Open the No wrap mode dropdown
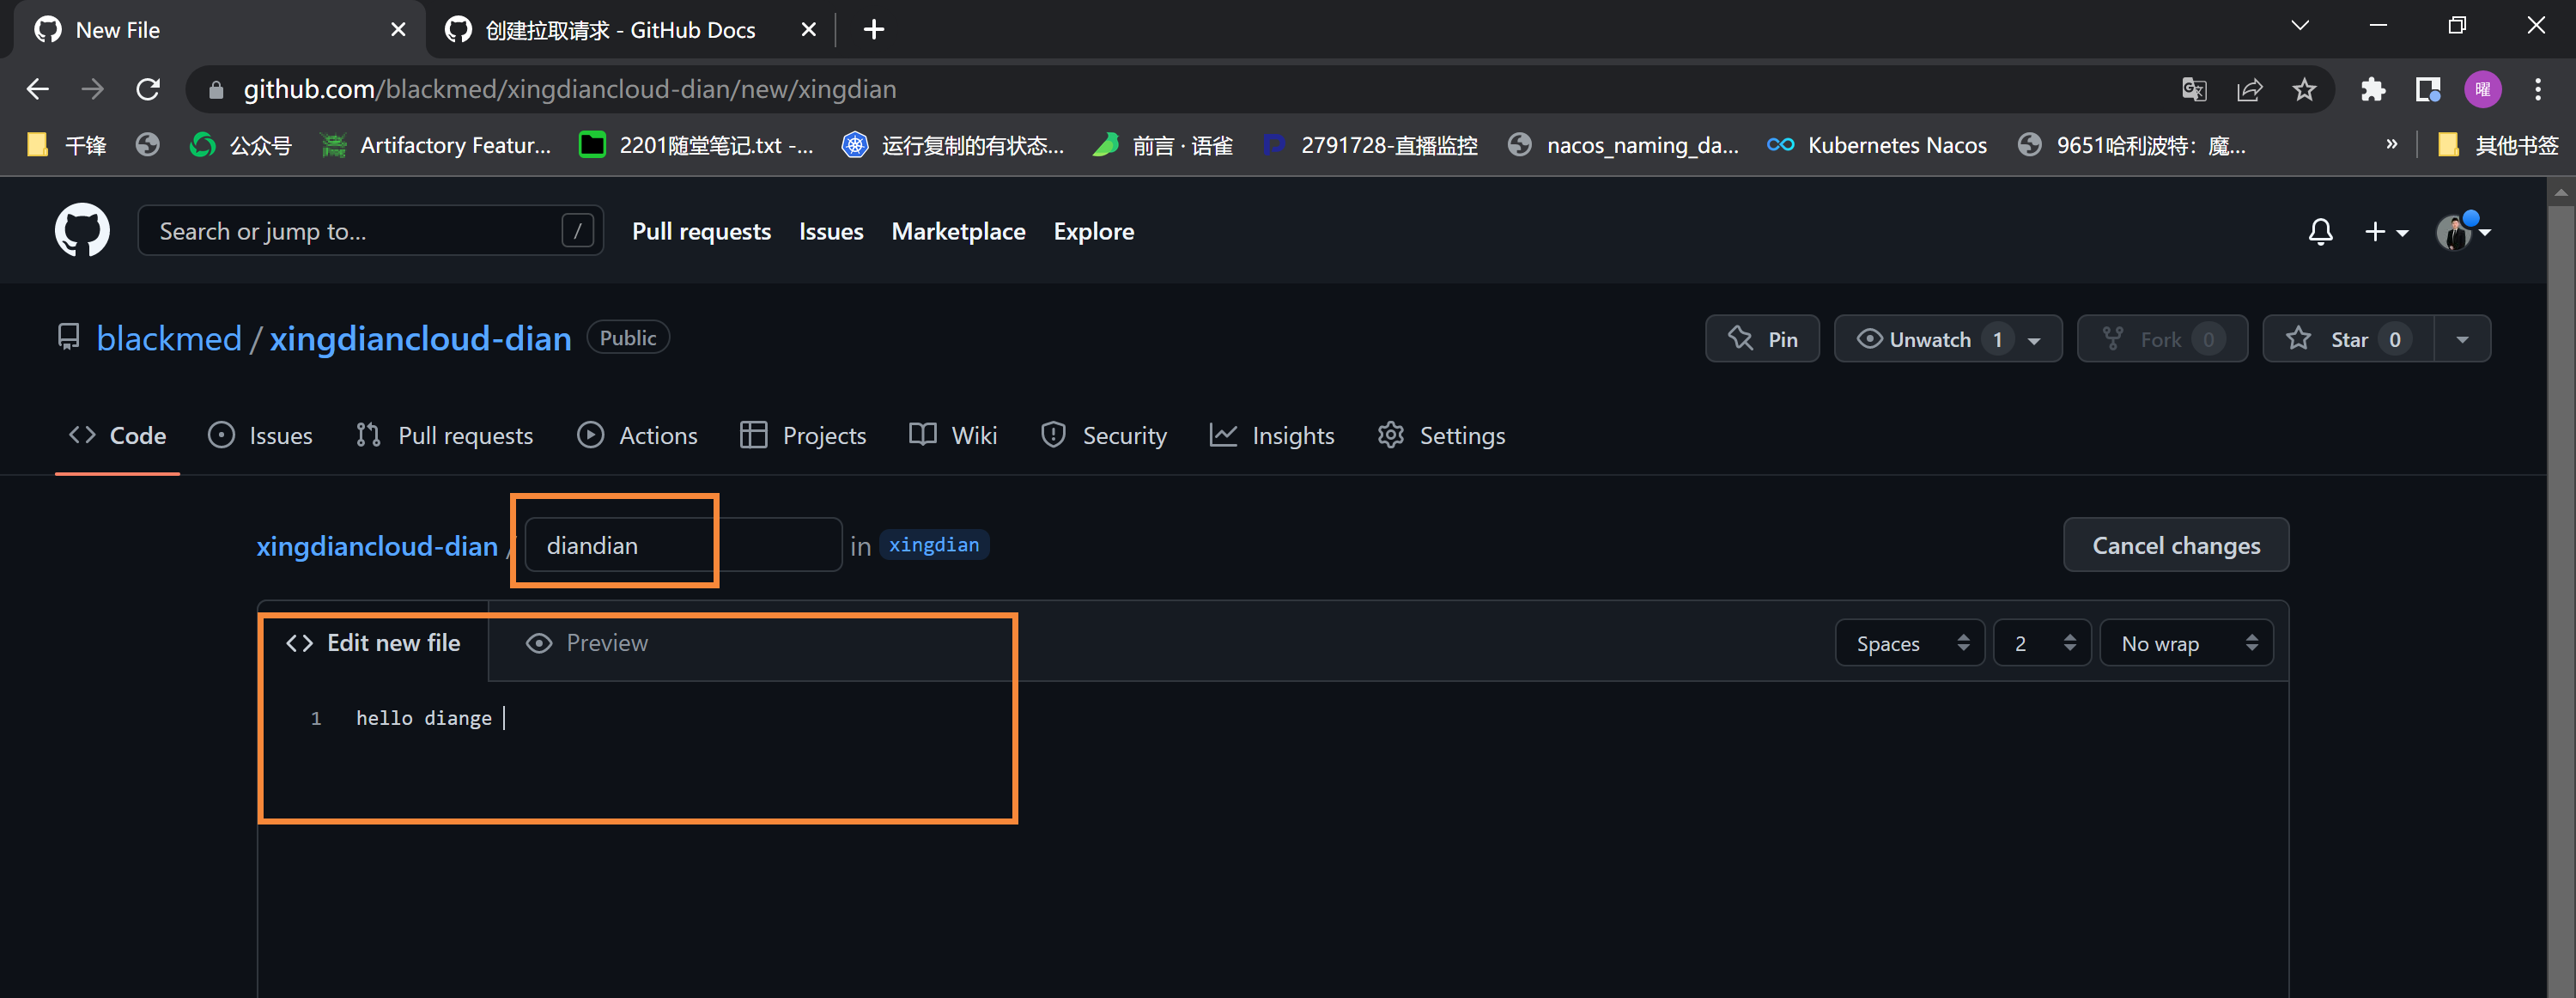 click(2187, 643)
